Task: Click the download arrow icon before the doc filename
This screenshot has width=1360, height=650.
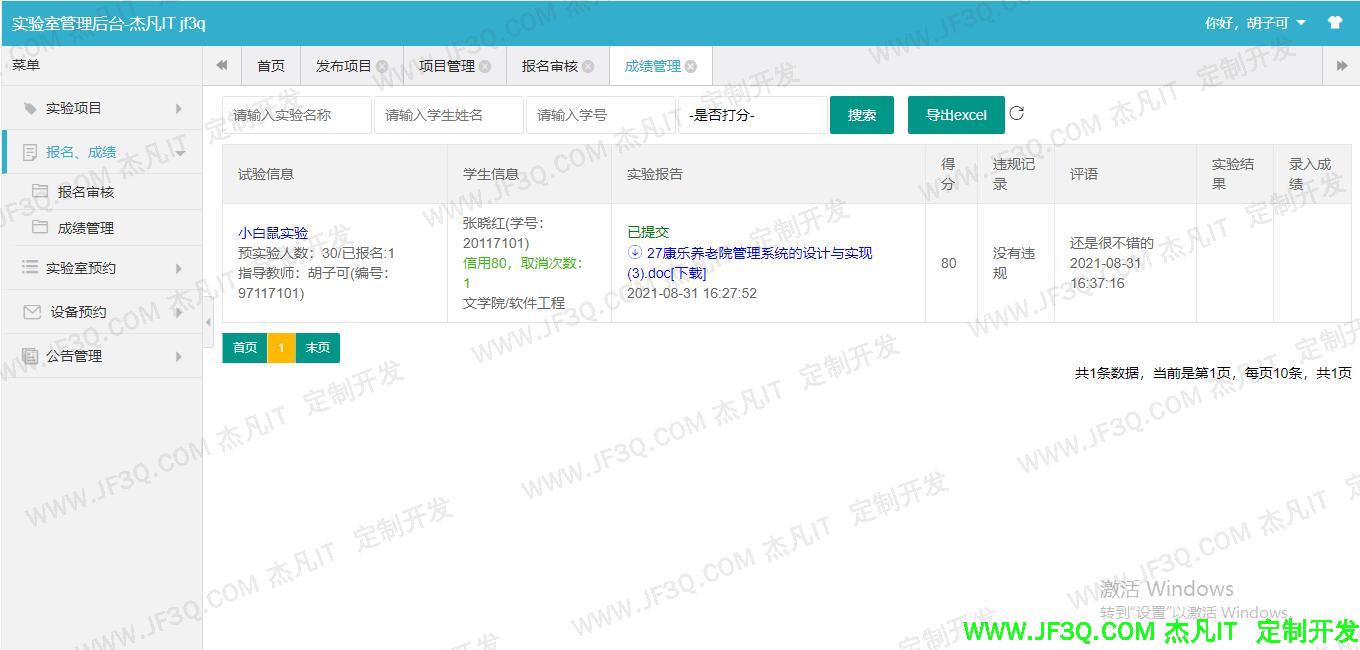Action: [x=634, y=253]
